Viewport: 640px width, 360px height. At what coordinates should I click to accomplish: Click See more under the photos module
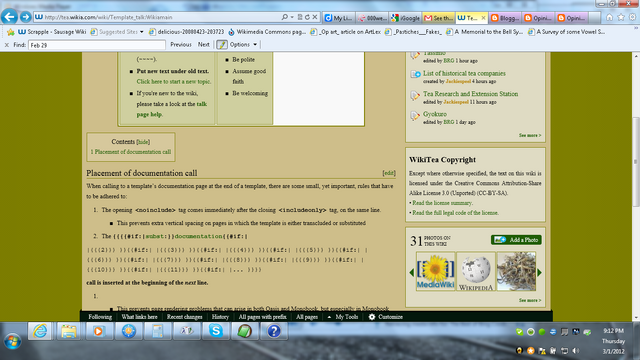tap(530, 300)
